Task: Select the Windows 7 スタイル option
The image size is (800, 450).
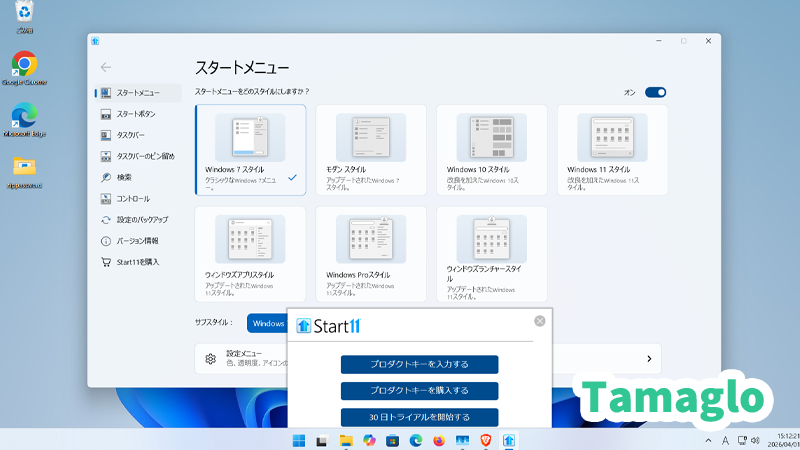Action: click(x=250, y=150)
